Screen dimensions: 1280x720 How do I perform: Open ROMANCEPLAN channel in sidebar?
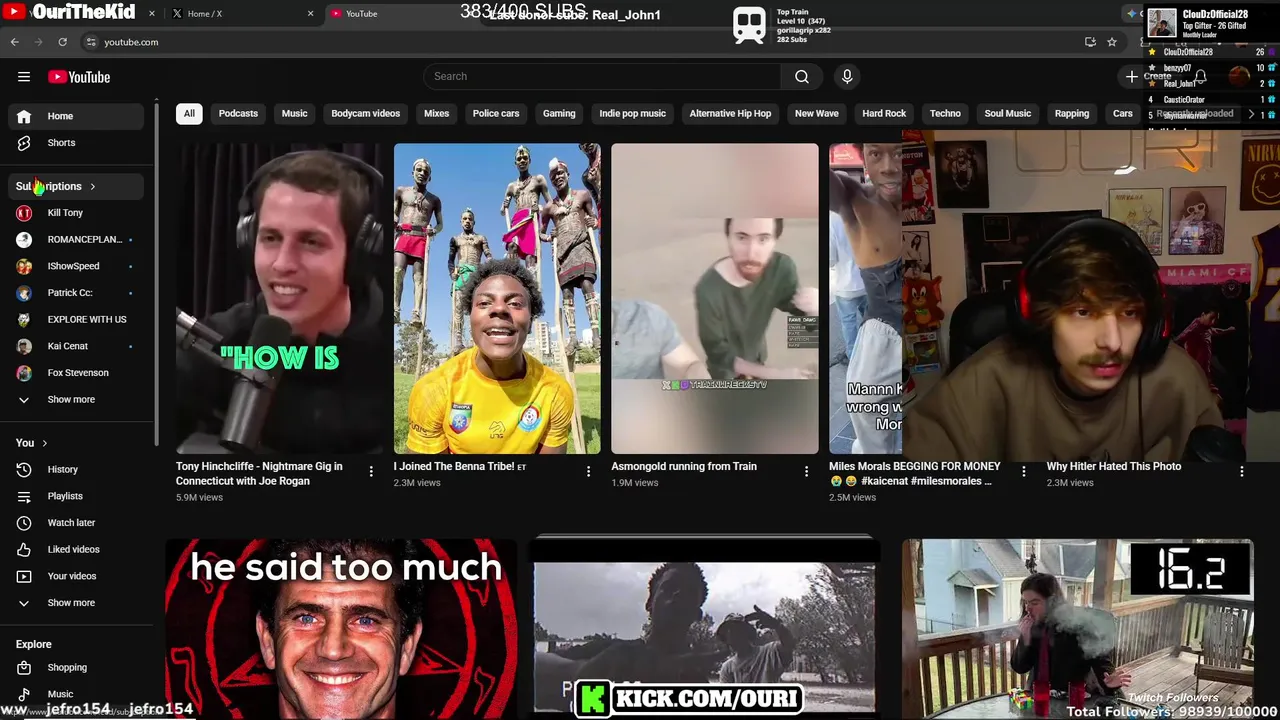tap(76, 240)
